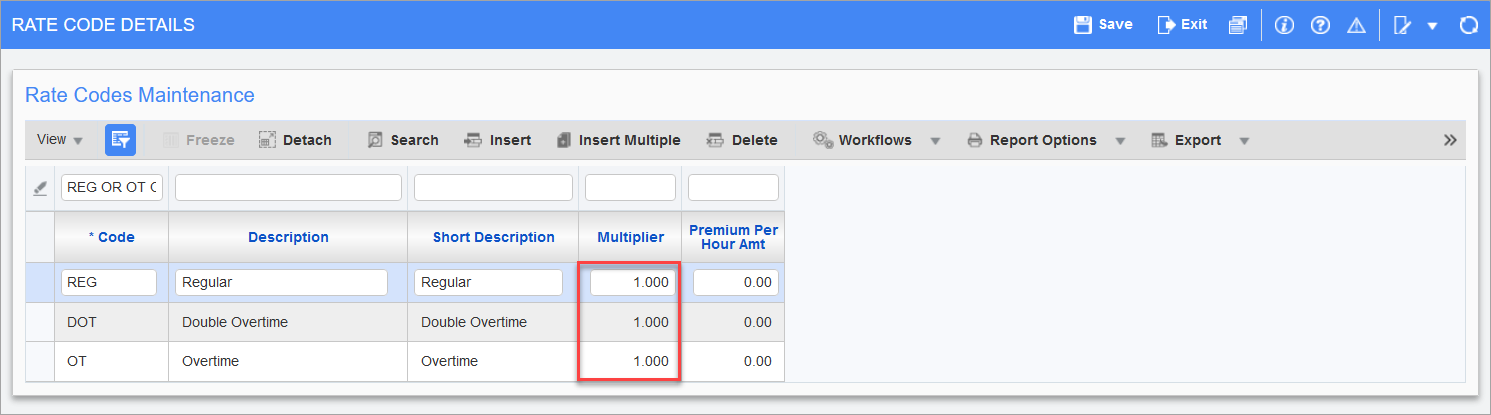Click the Double Overtime short description cell
Screen dimensions: 1491x415
pos(493,322)
